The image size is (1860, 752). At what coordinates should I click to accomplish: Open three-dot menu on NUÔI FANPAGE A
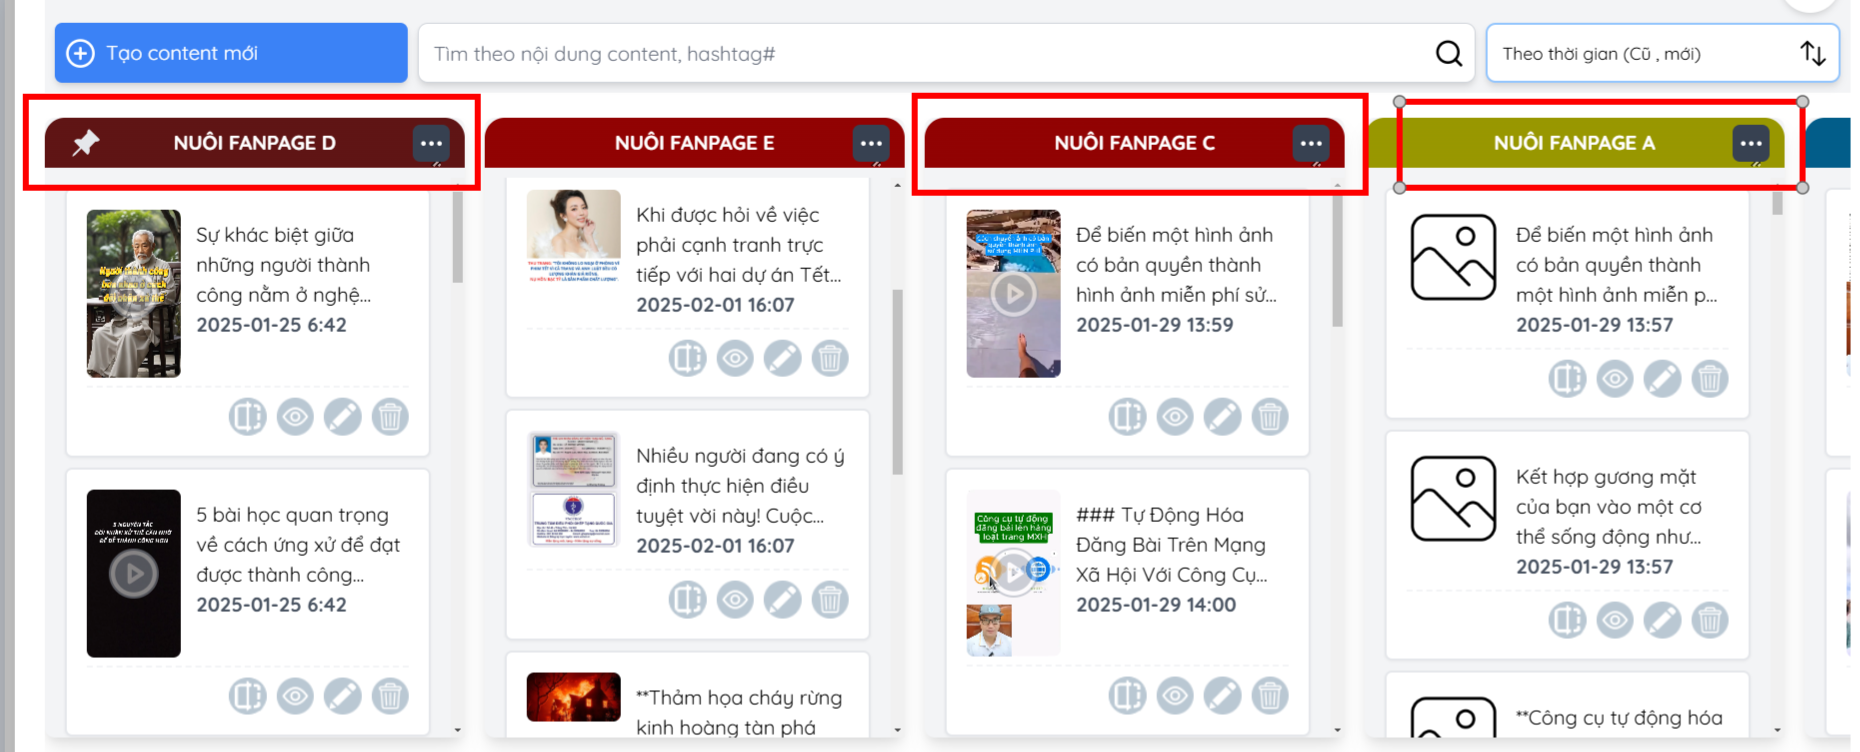(1750, 143)
